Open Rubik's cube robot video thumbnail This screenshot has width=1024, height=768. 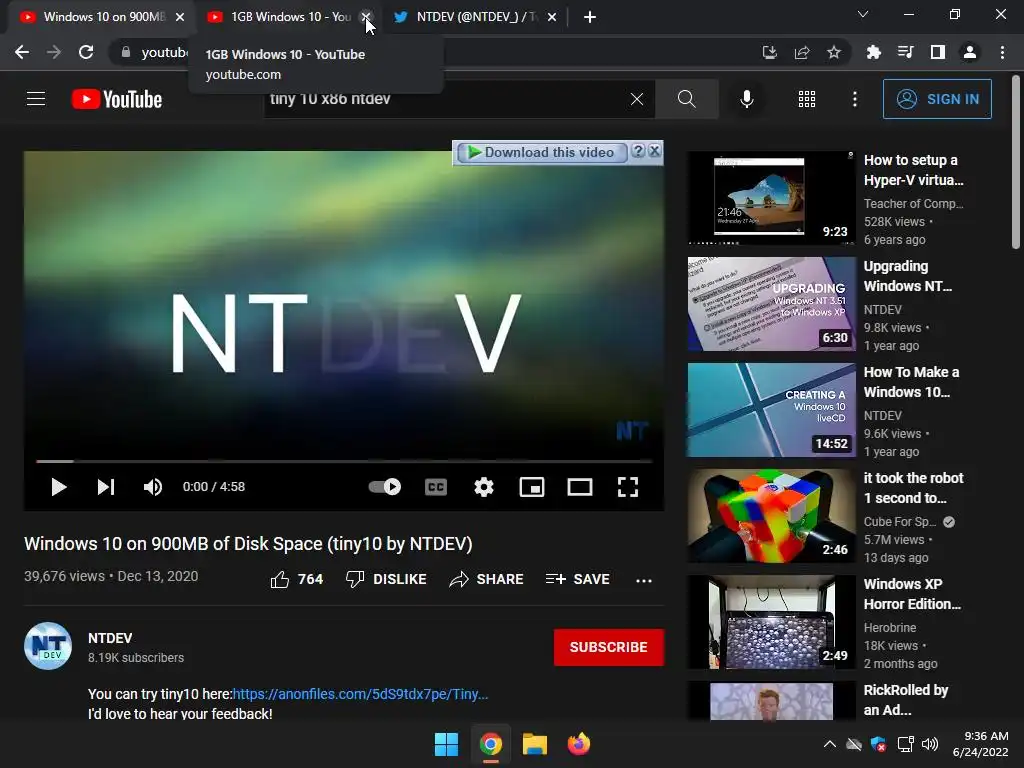[x=771, y=516]
